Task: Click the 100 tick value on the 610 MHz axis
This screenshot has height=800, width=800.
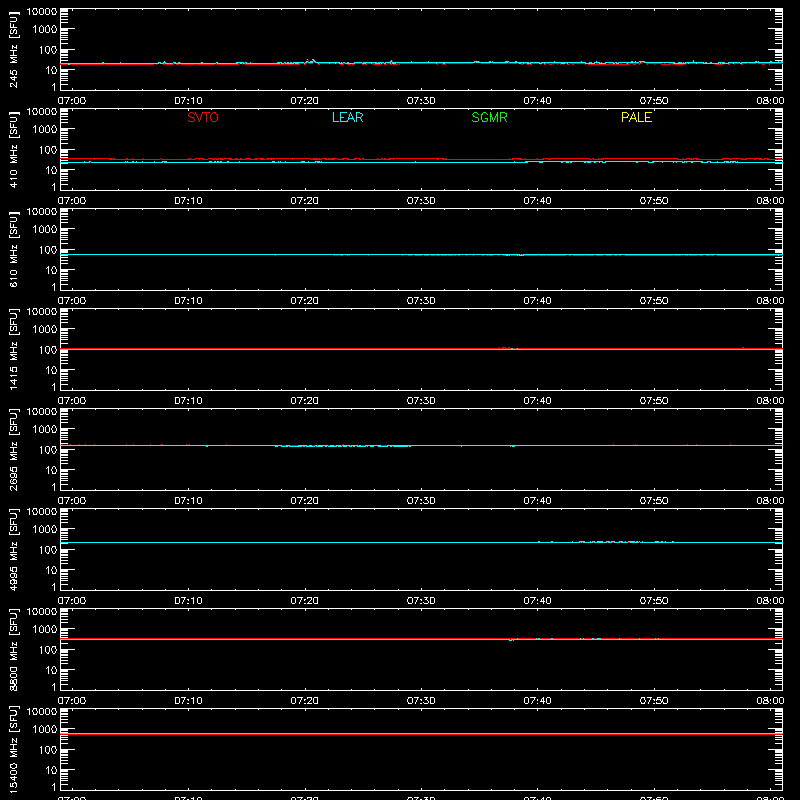Action: (x=48, y=249)
